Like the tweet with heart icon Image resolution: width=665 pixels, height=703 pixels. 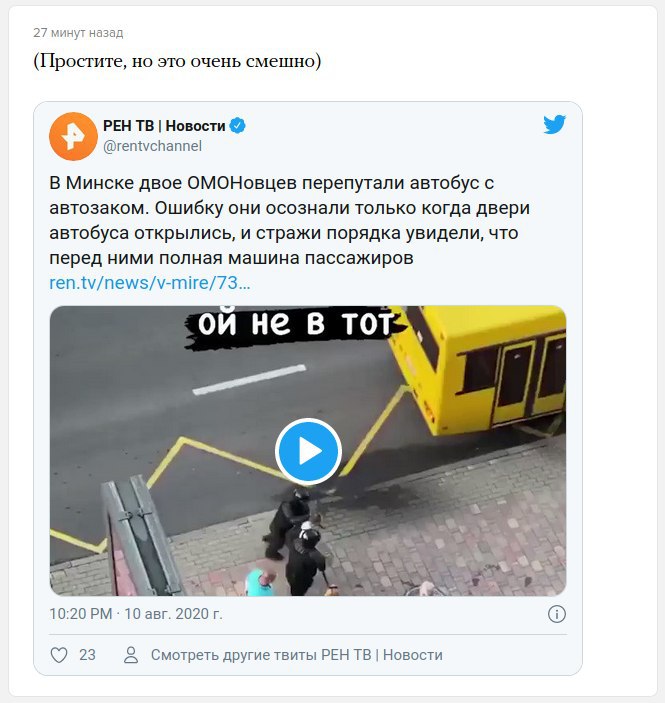coord(59,655)
